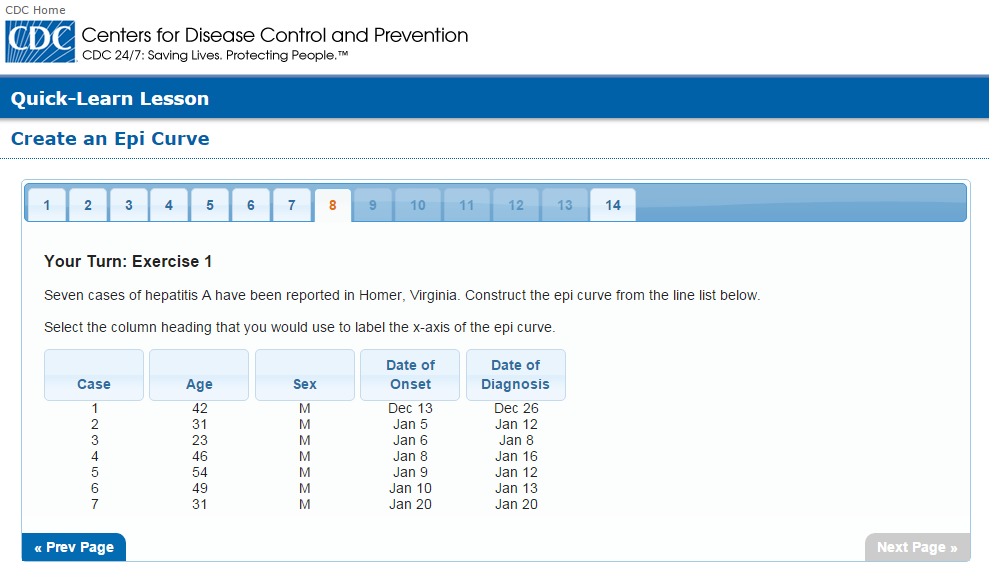
Task: Go to lesson page tab 1
Action: coord(47,205)
